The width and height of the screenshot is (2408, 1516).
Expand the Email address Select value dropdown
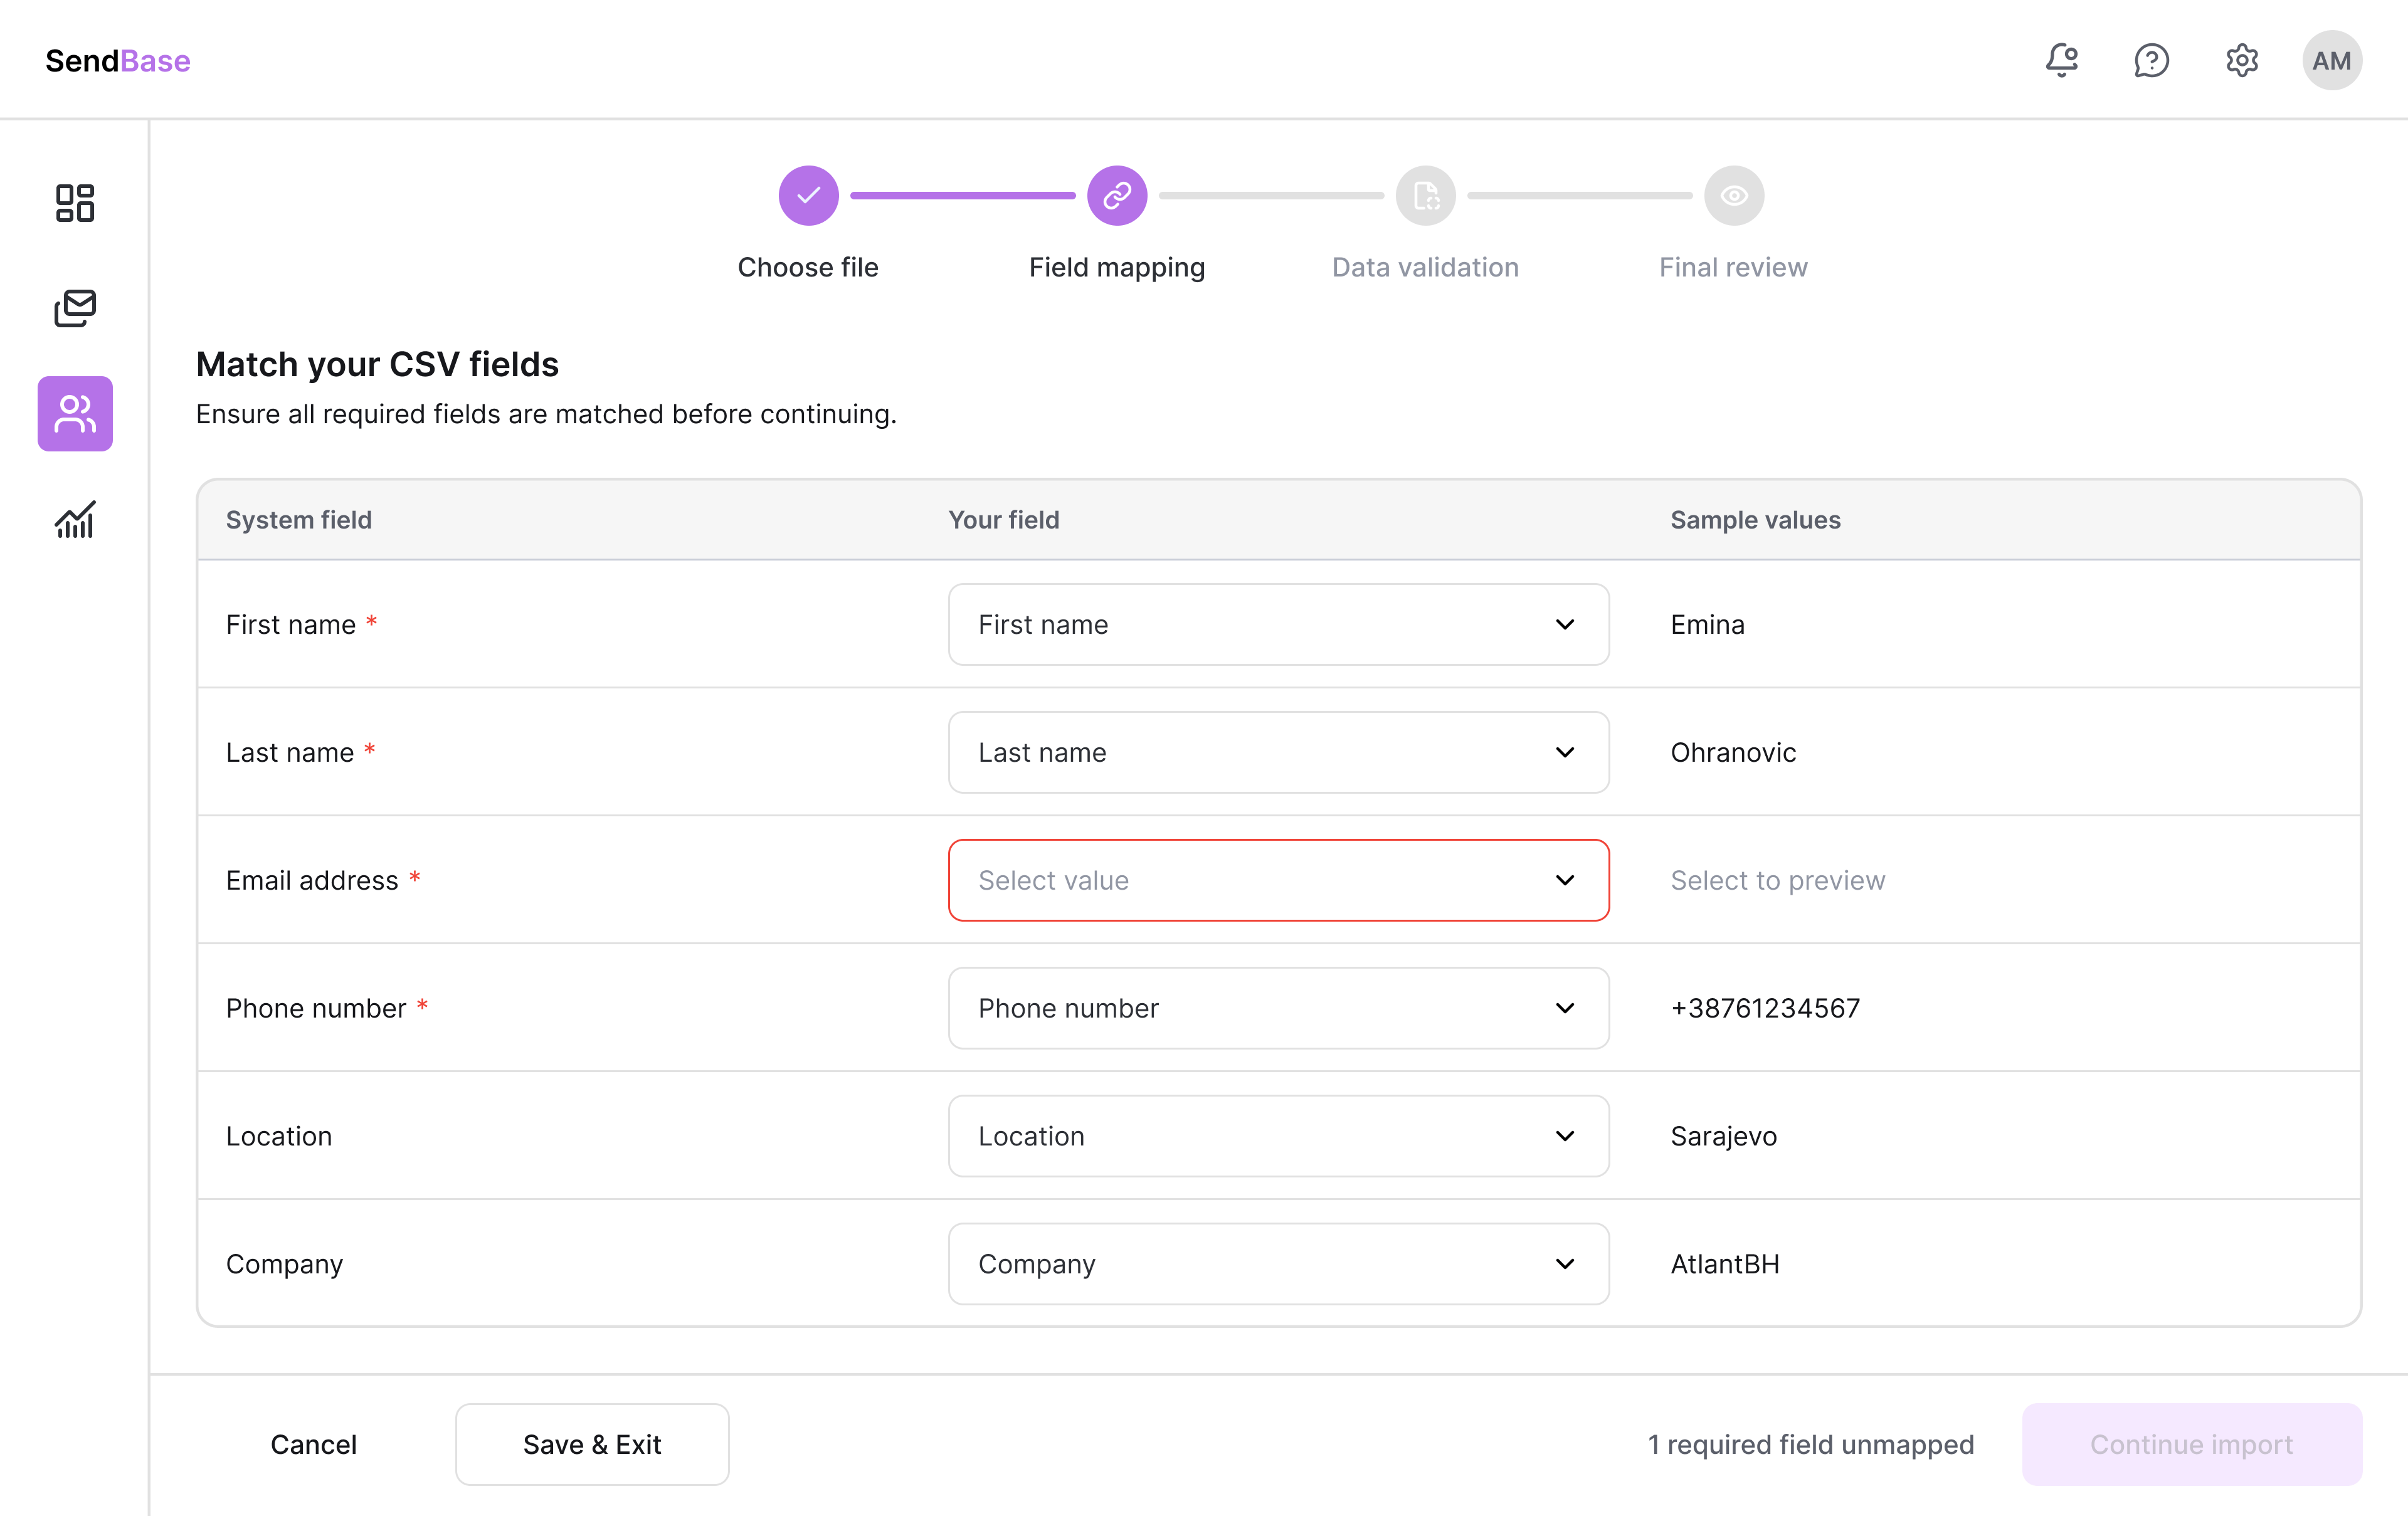pos(1278,880)
